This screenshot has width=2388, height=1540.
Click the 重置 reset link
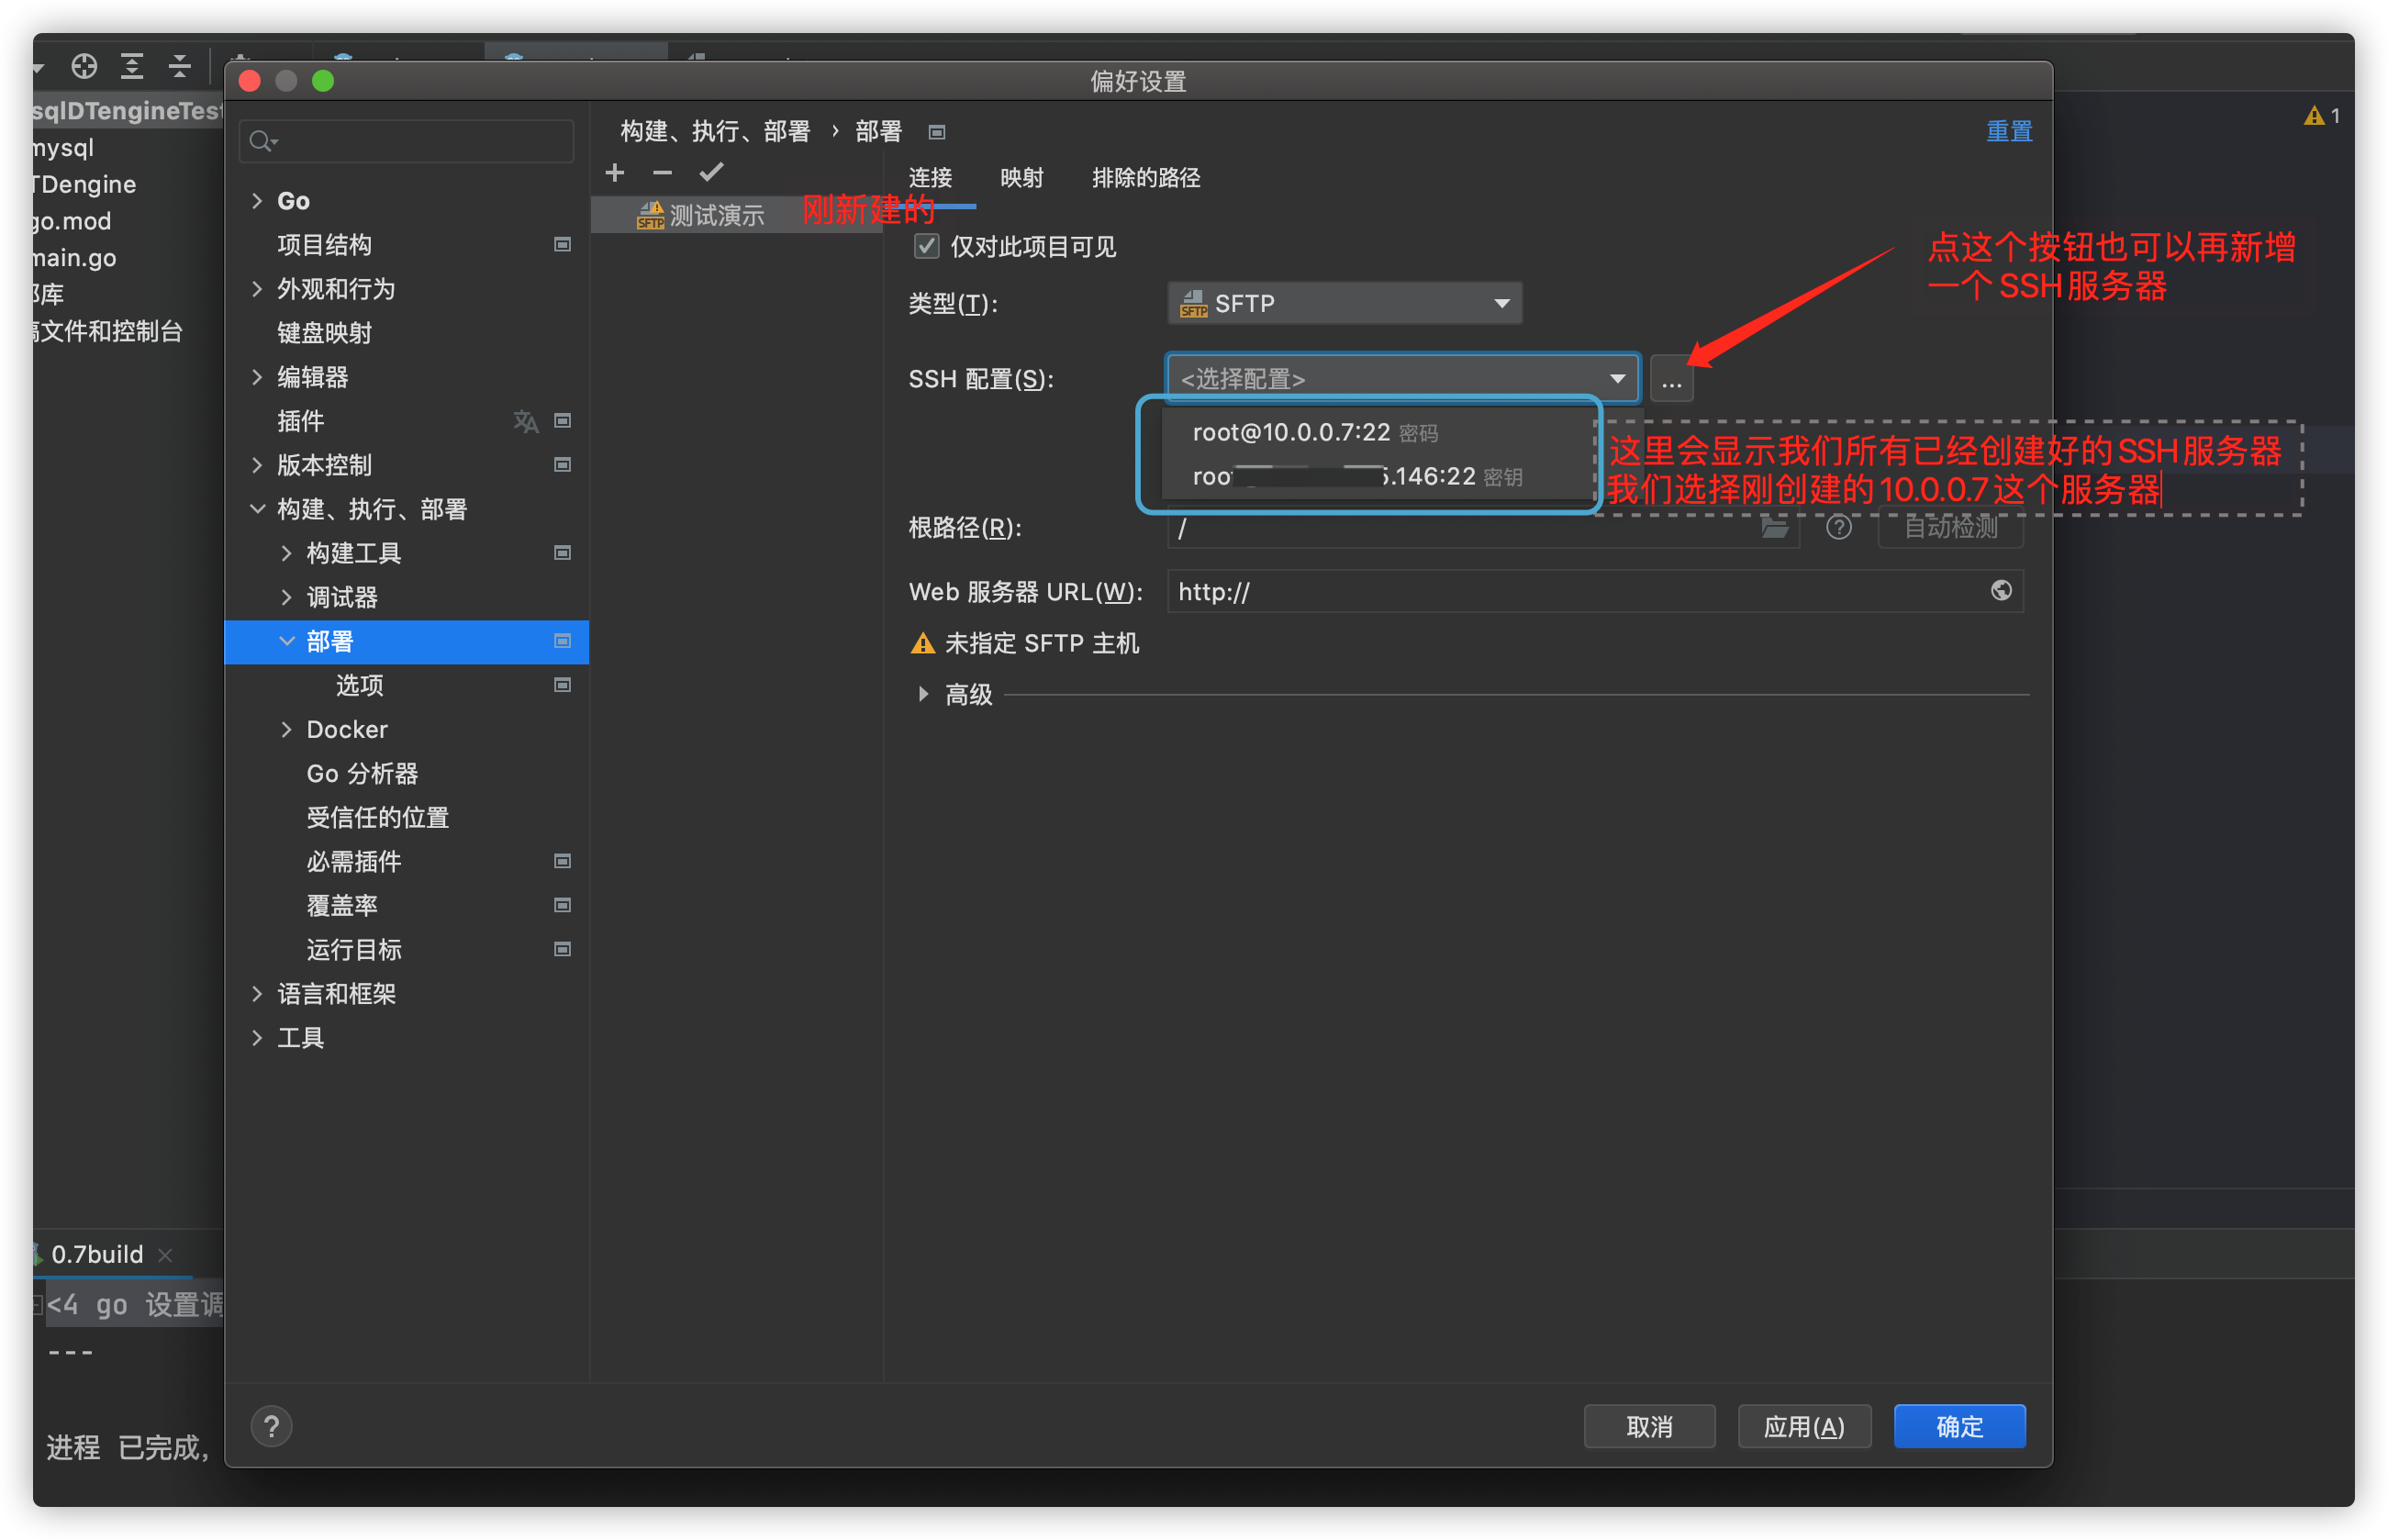point(2008,131)
